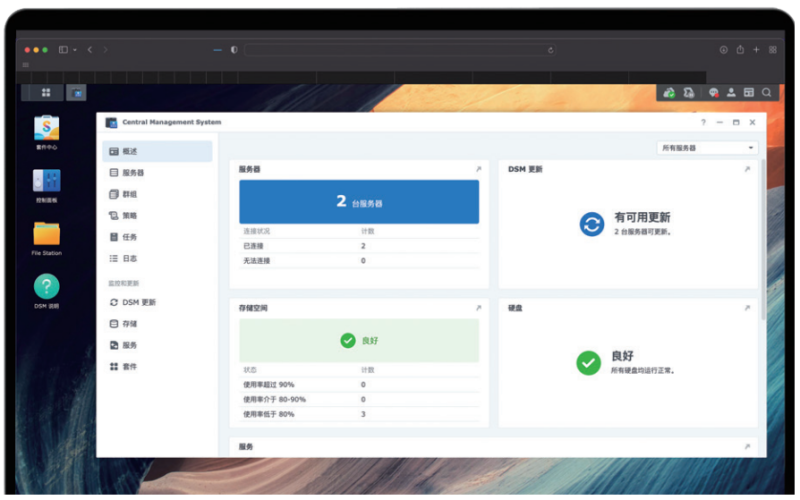This screenshot has height=500, width=800.
Task: Click the 已连接 row
Action: (x=359, y=246)
